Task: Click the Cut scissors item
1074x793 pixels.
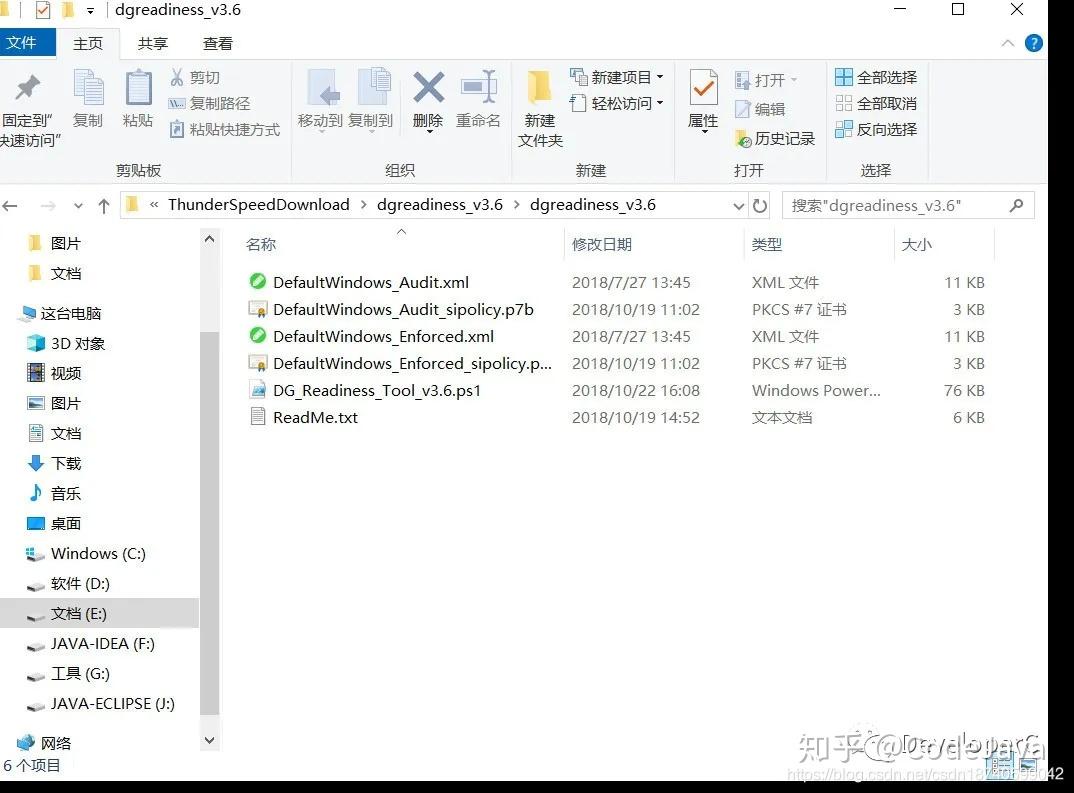Action: [x=195, y=77]
